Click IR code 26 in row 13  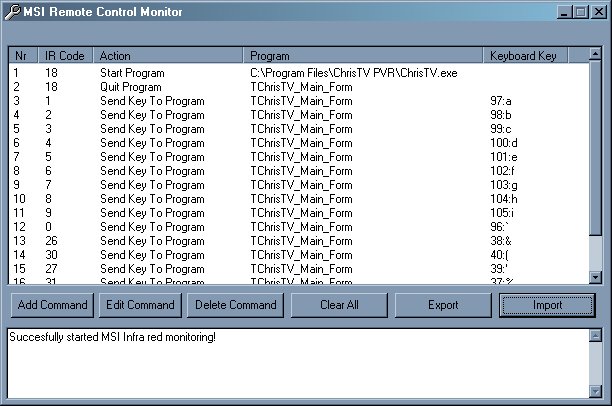[51, 241]
